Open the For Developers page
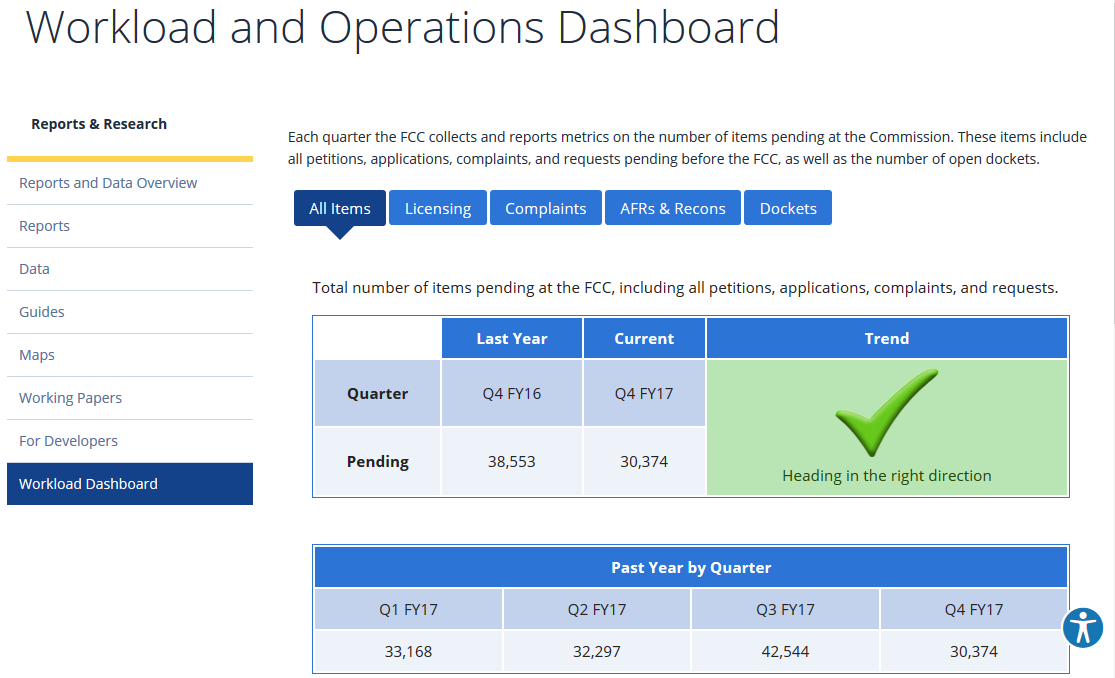Viewport: 1115px width, 678px height. (68, 441)
